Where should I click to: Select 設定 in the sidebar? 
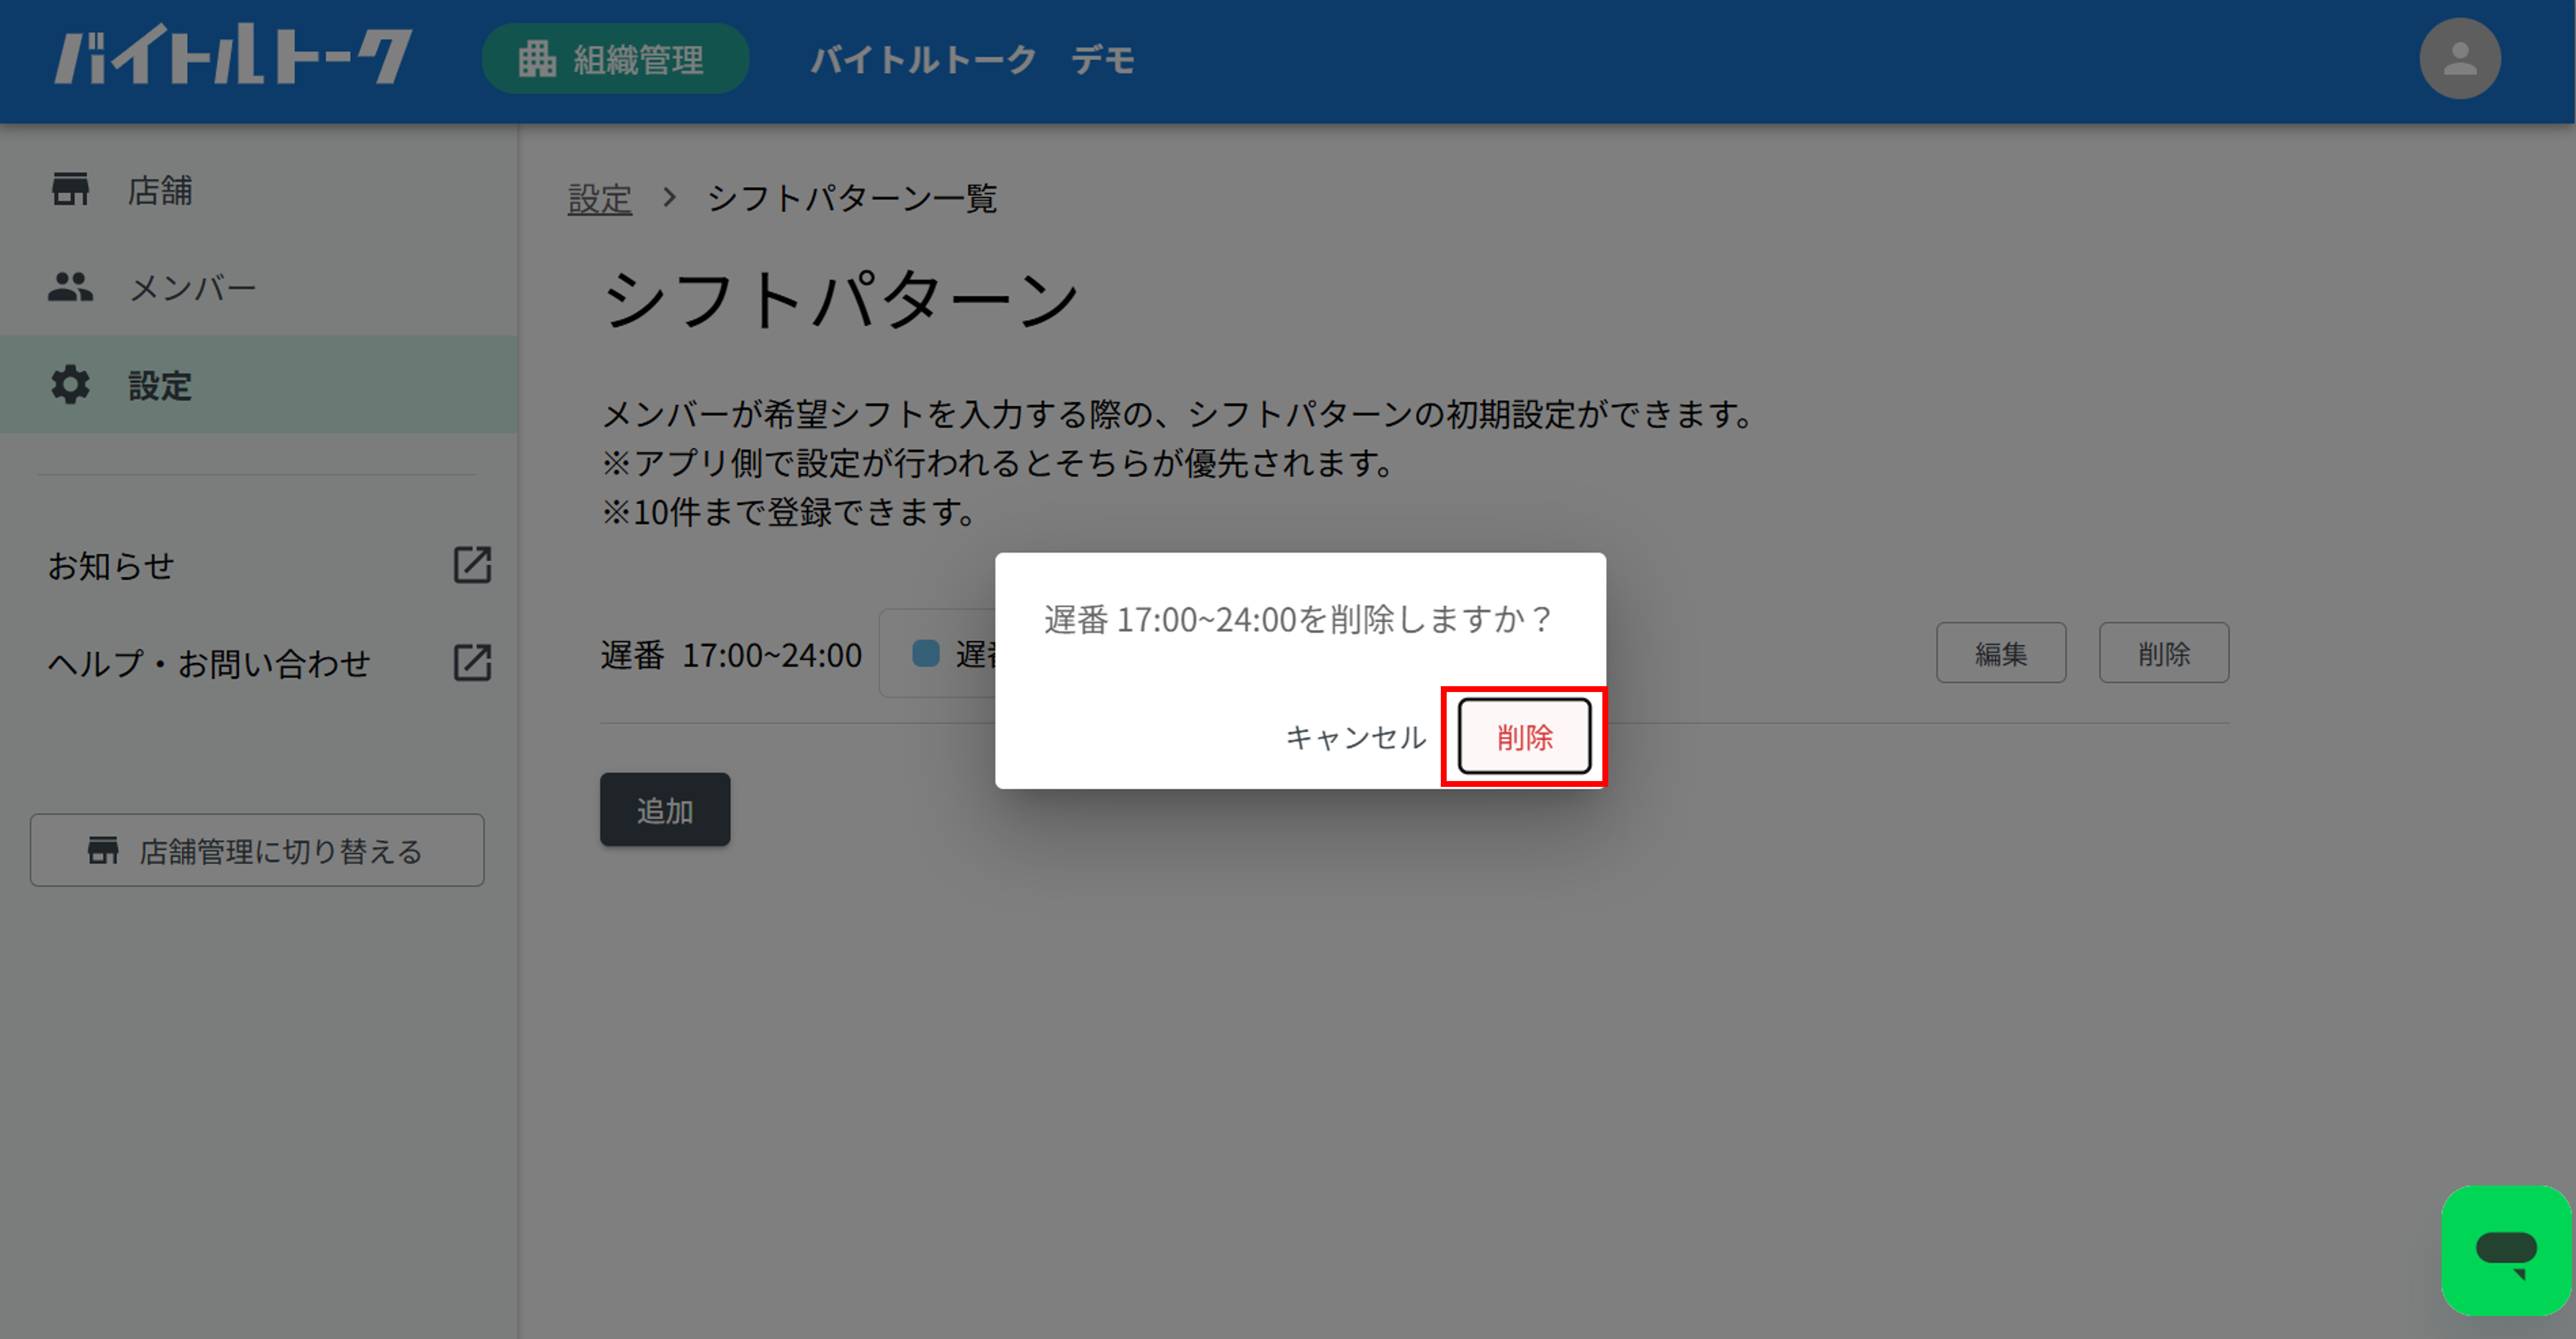(258, 385)
